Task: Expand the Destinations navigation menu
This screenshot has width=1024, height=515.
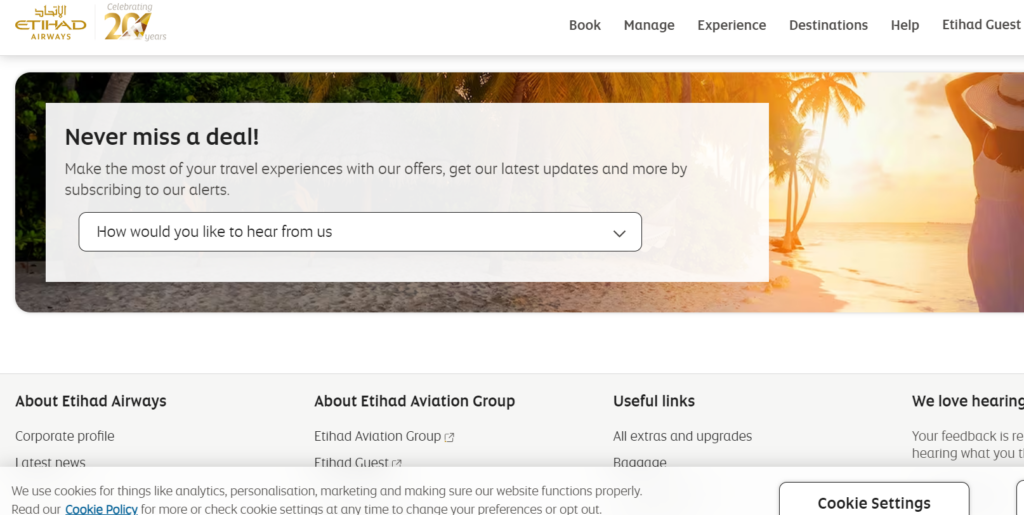Action: (x=828, y=25)
